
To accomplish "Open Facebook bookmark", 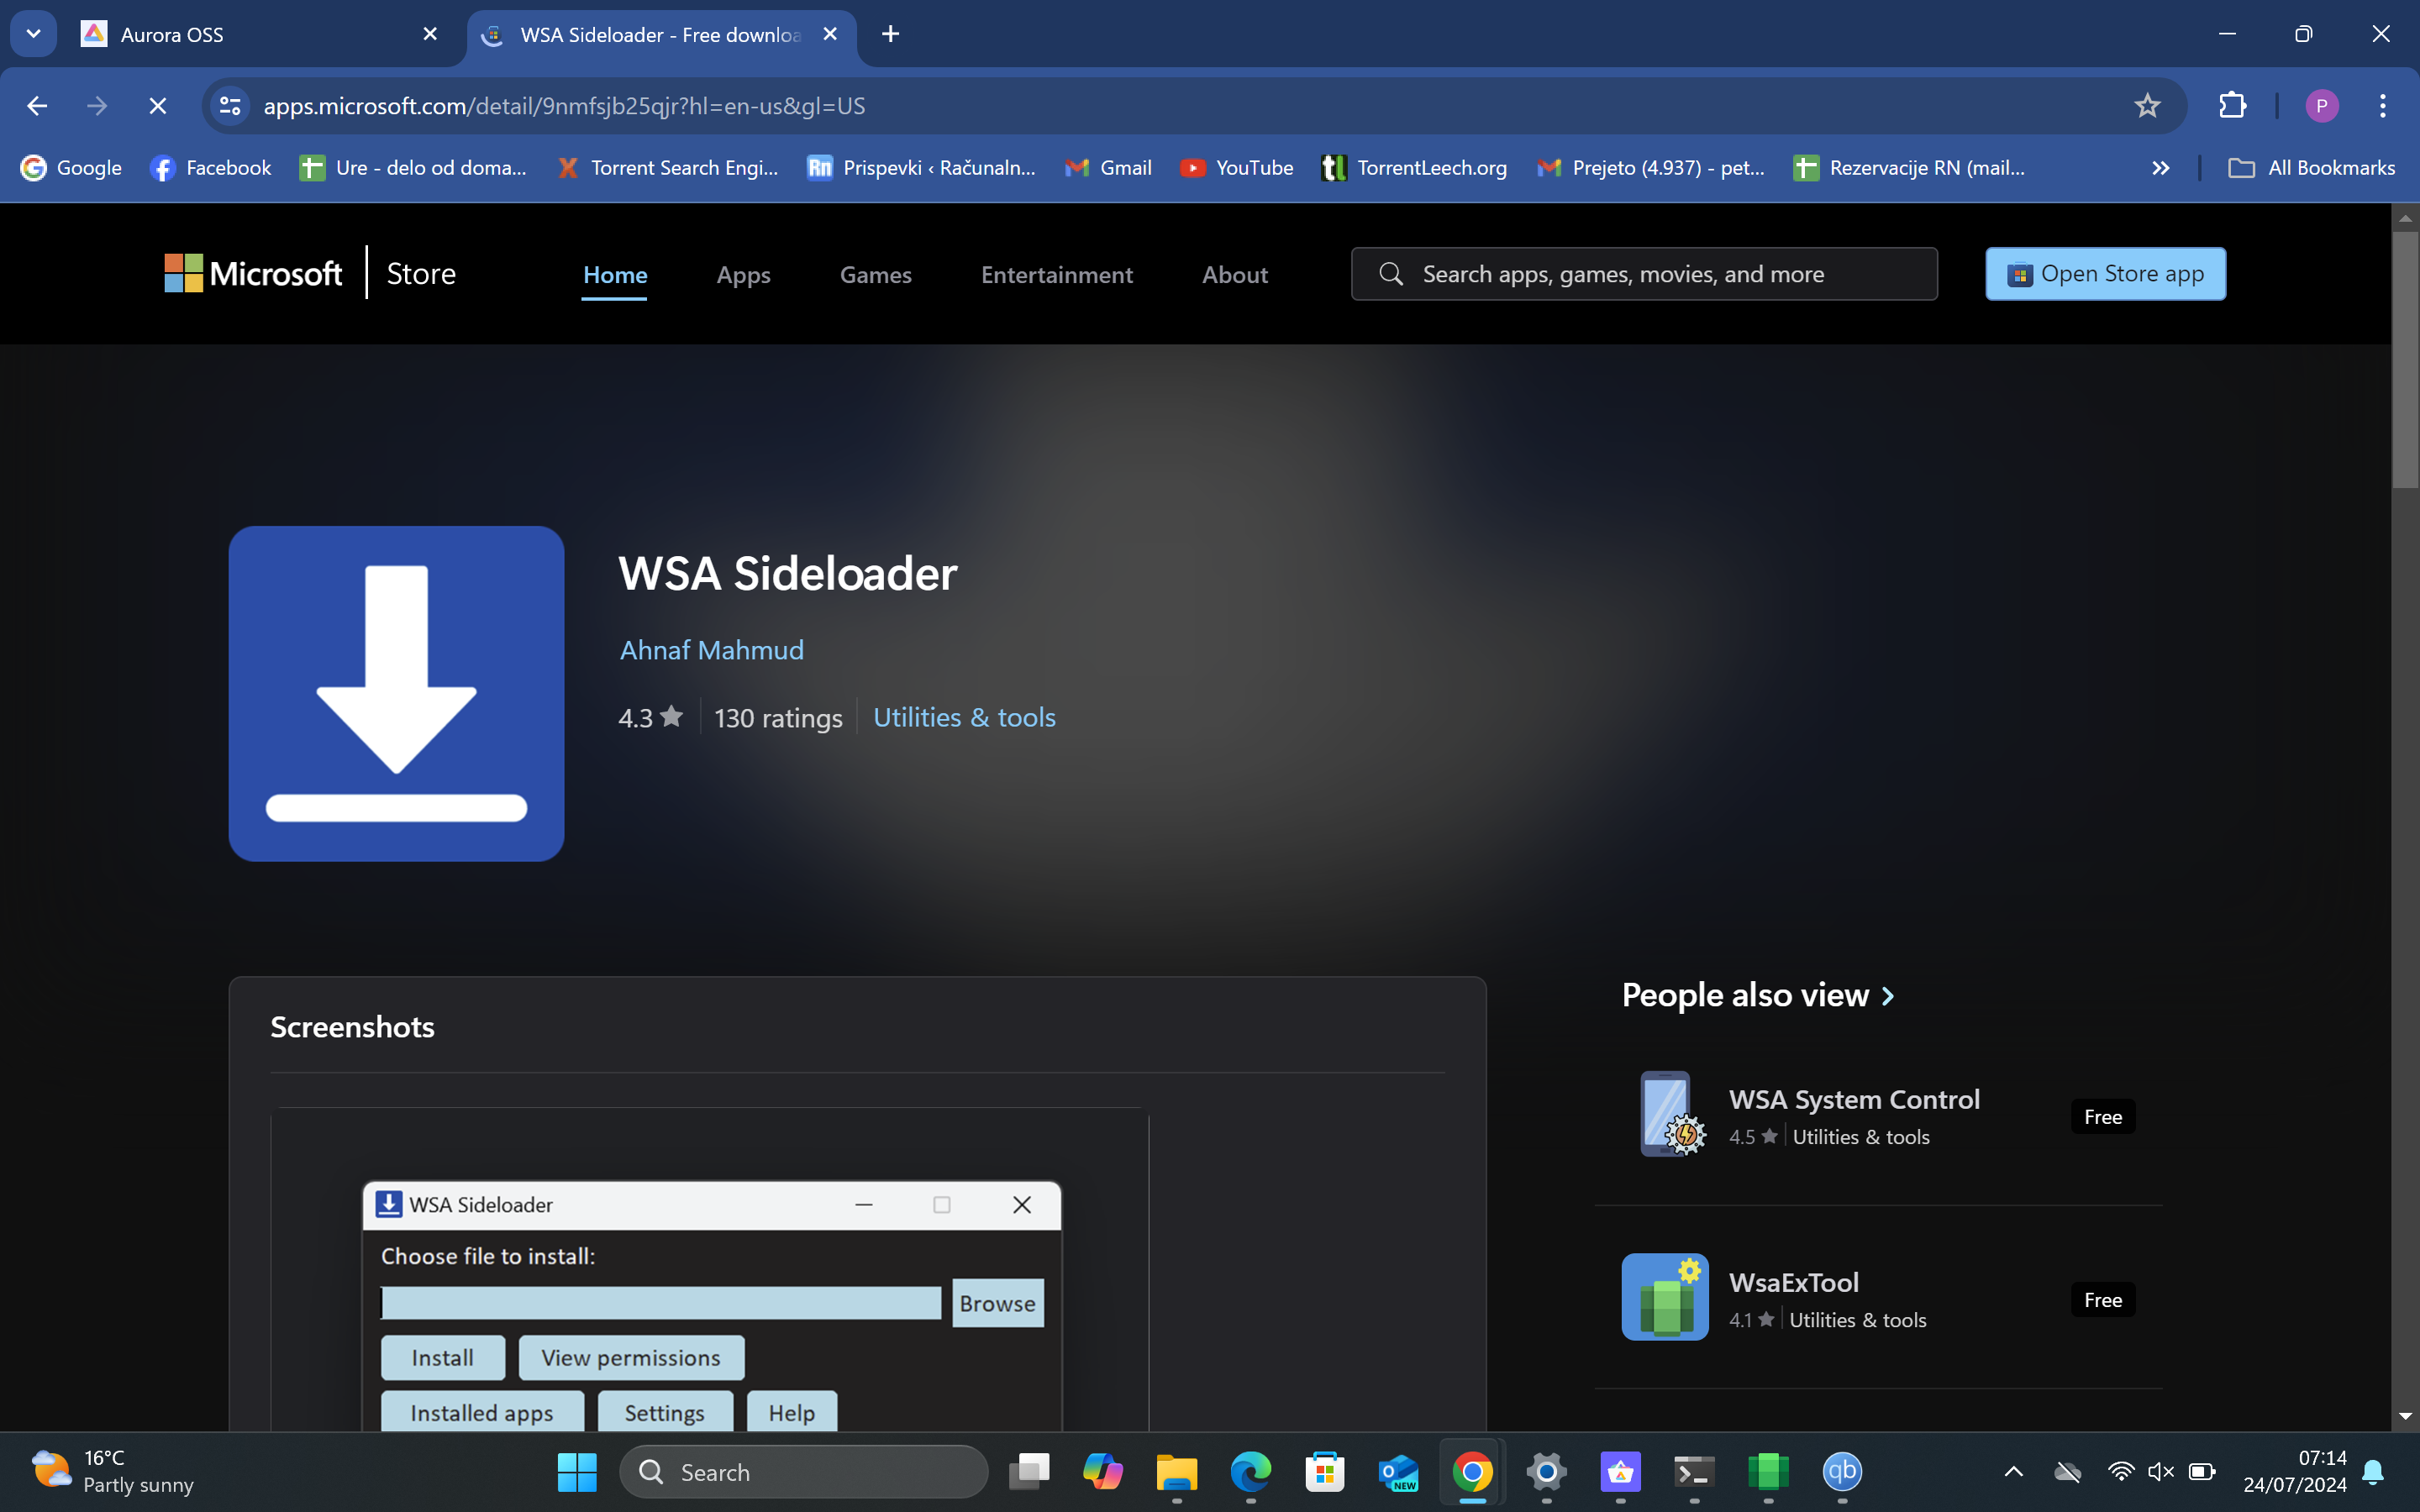I will click(211, 168).
